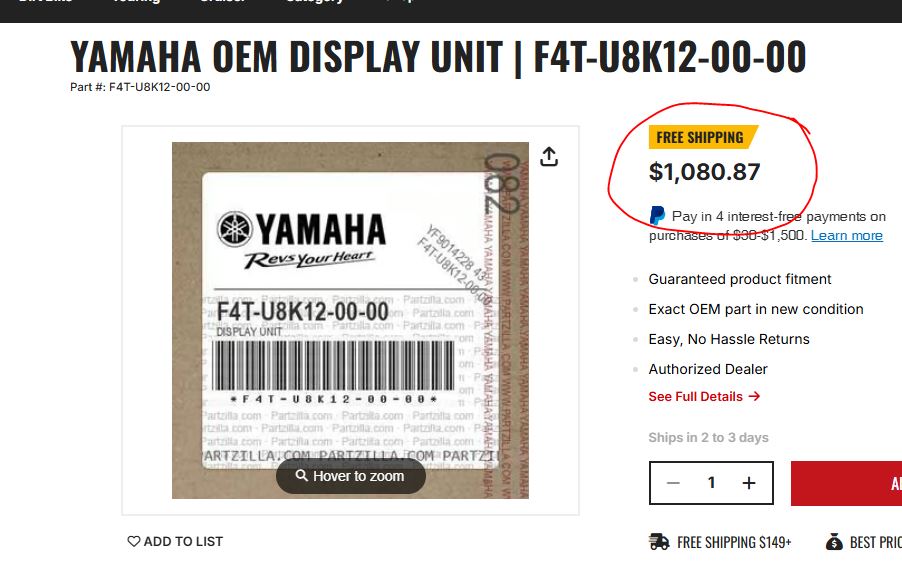Click the Part # F4T-U8K12-00-00 text

(140, 87)
